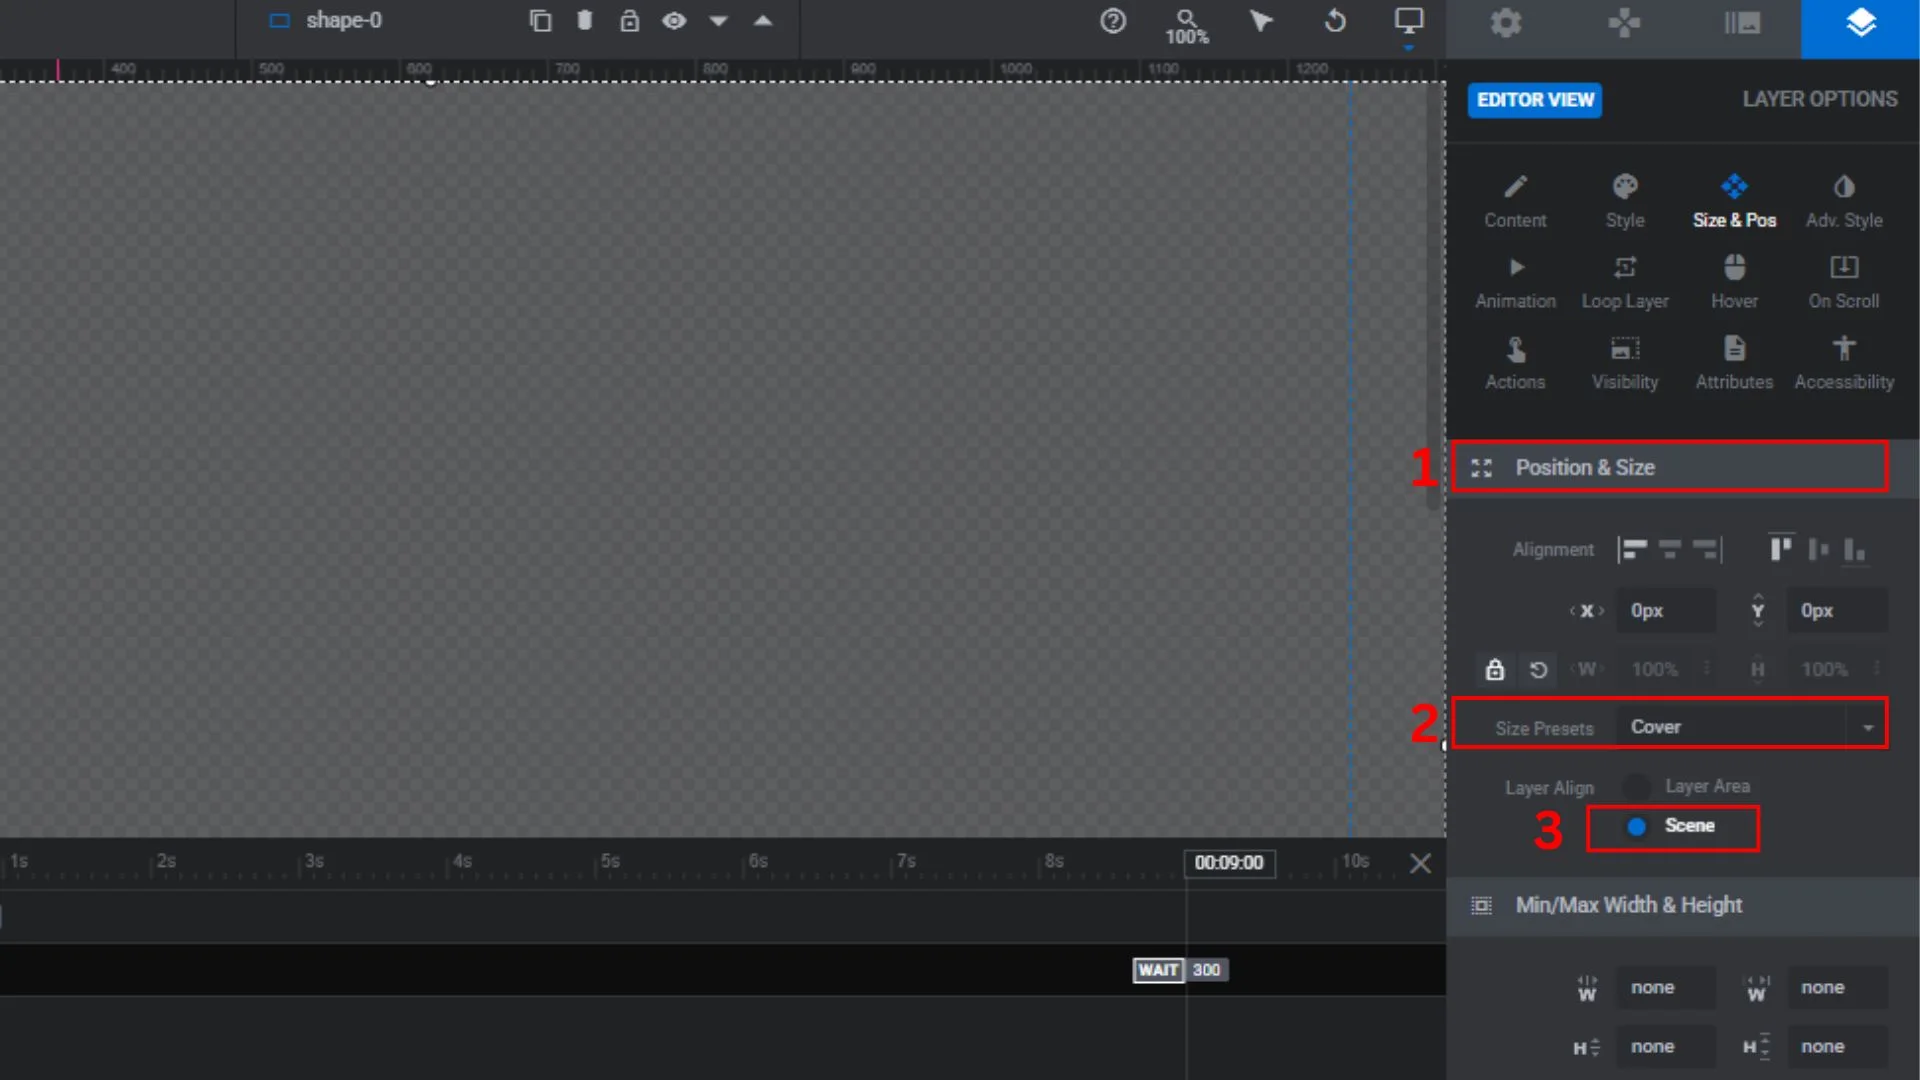Viewport: 1920px width, 1080px height.
Task: Open the Actions section
Action: tap(1515, 364)
